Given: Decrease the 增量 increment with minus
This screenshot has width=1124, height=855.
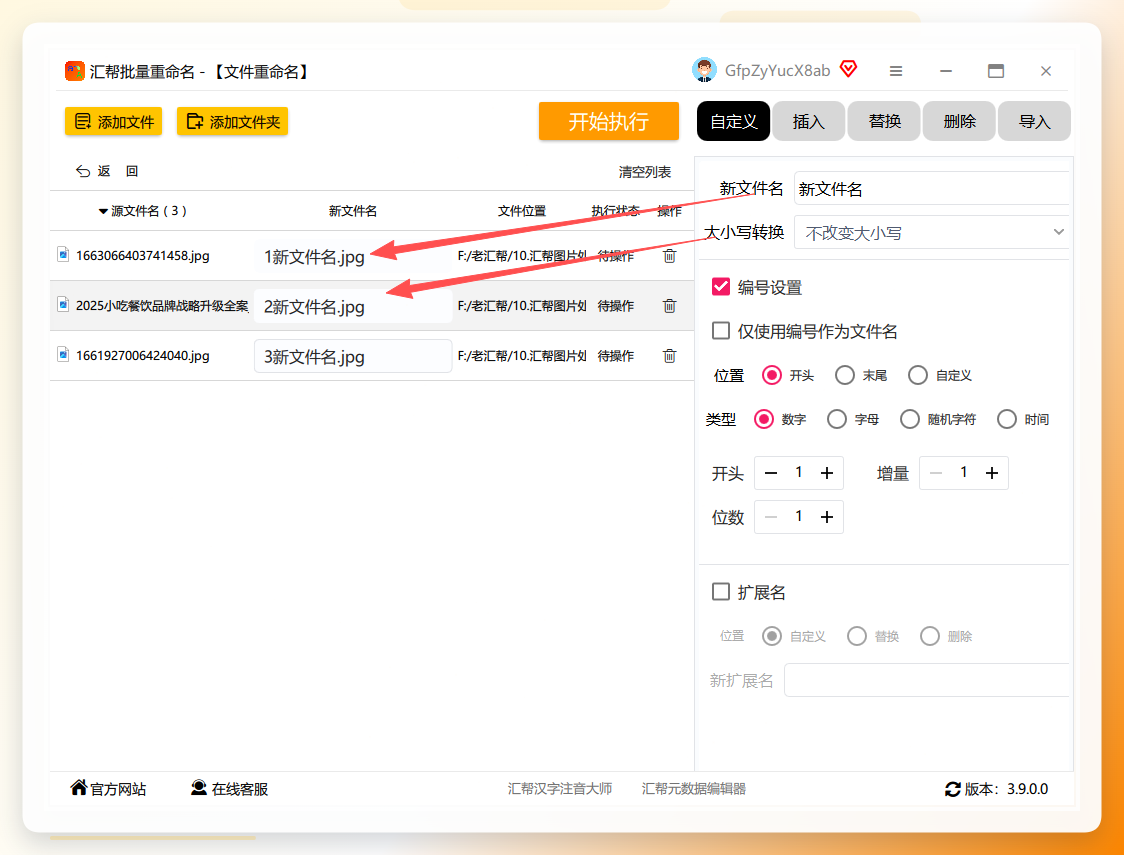Looking at the screenshot, I should (935, 473).
